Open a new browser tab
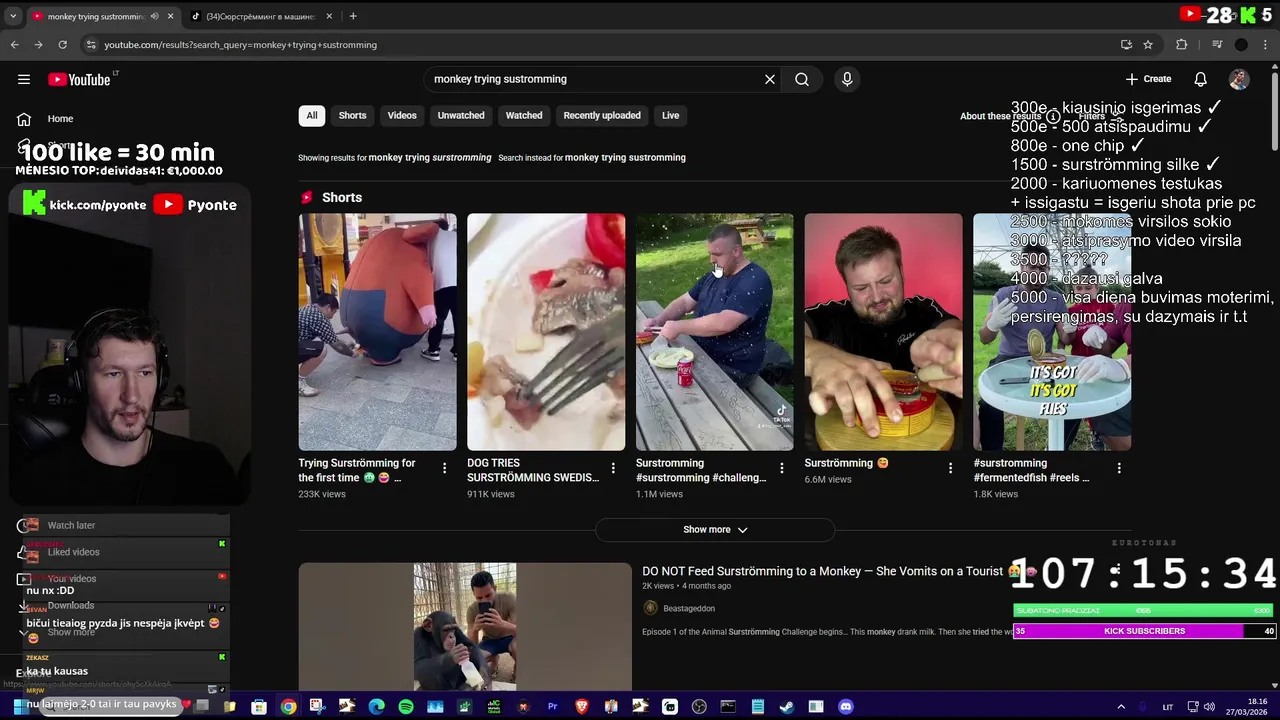The height and width of the screenshot is (720, 1280). pyautogui.click(x=353, y=16)
